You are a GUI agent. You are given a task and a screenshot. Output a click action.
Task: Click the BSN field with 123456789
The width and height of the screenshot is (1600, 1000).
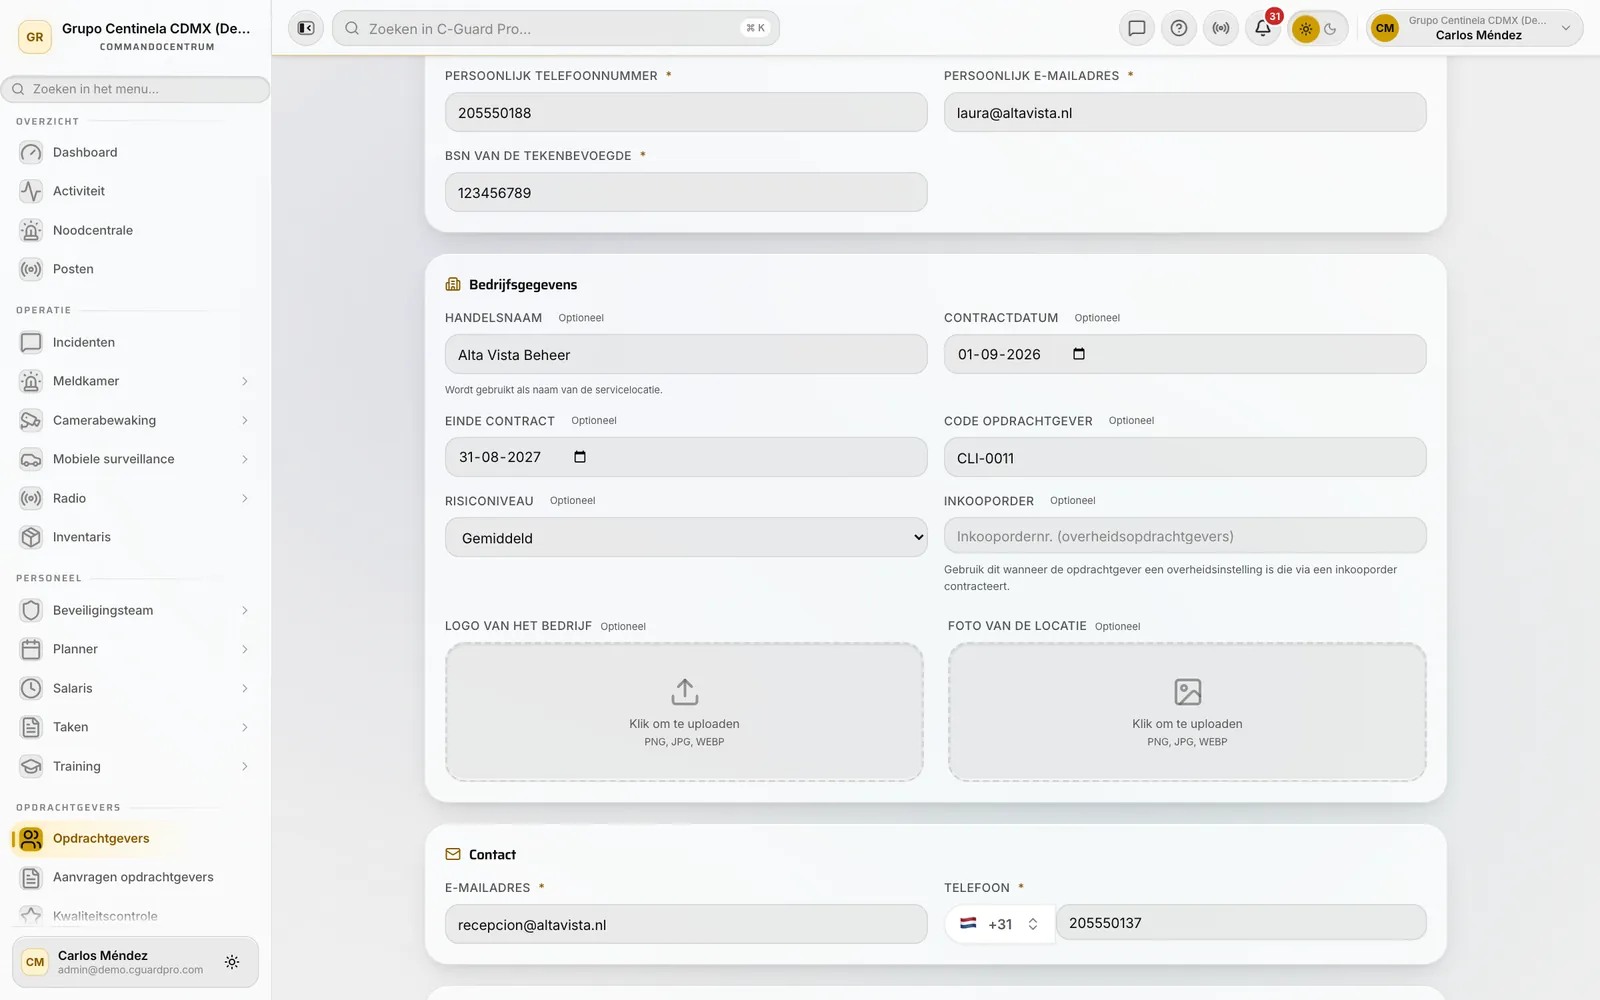click(686, 192)
